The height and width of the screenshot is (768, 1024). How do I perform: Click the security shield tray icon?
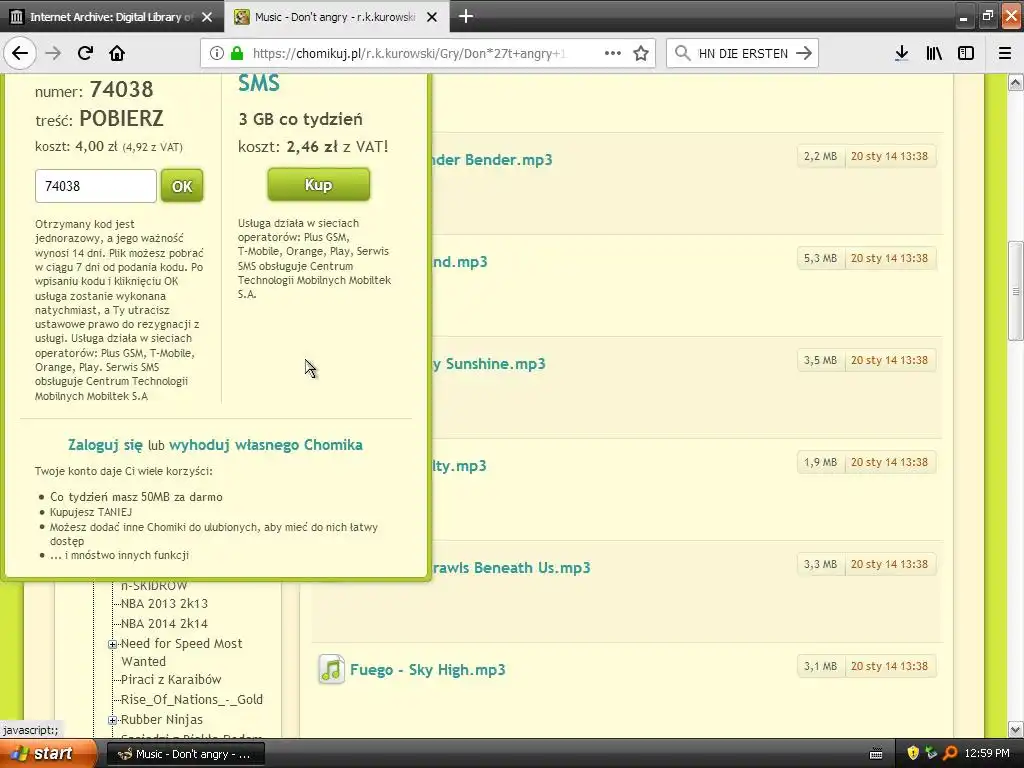913,754
